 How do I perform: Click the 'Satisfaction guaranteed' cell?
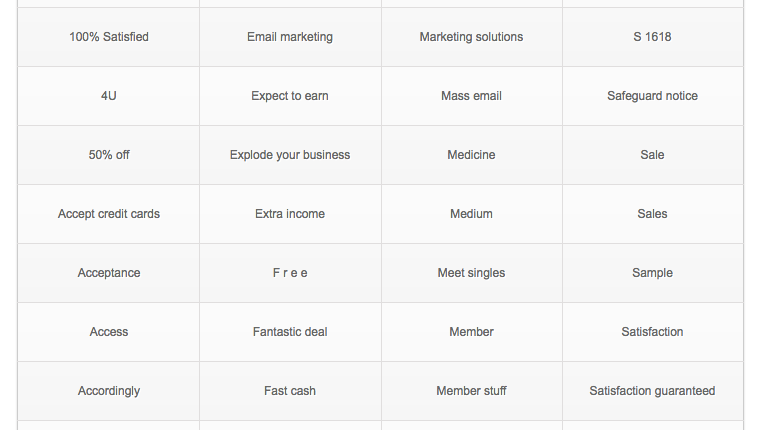coord(653,391)
